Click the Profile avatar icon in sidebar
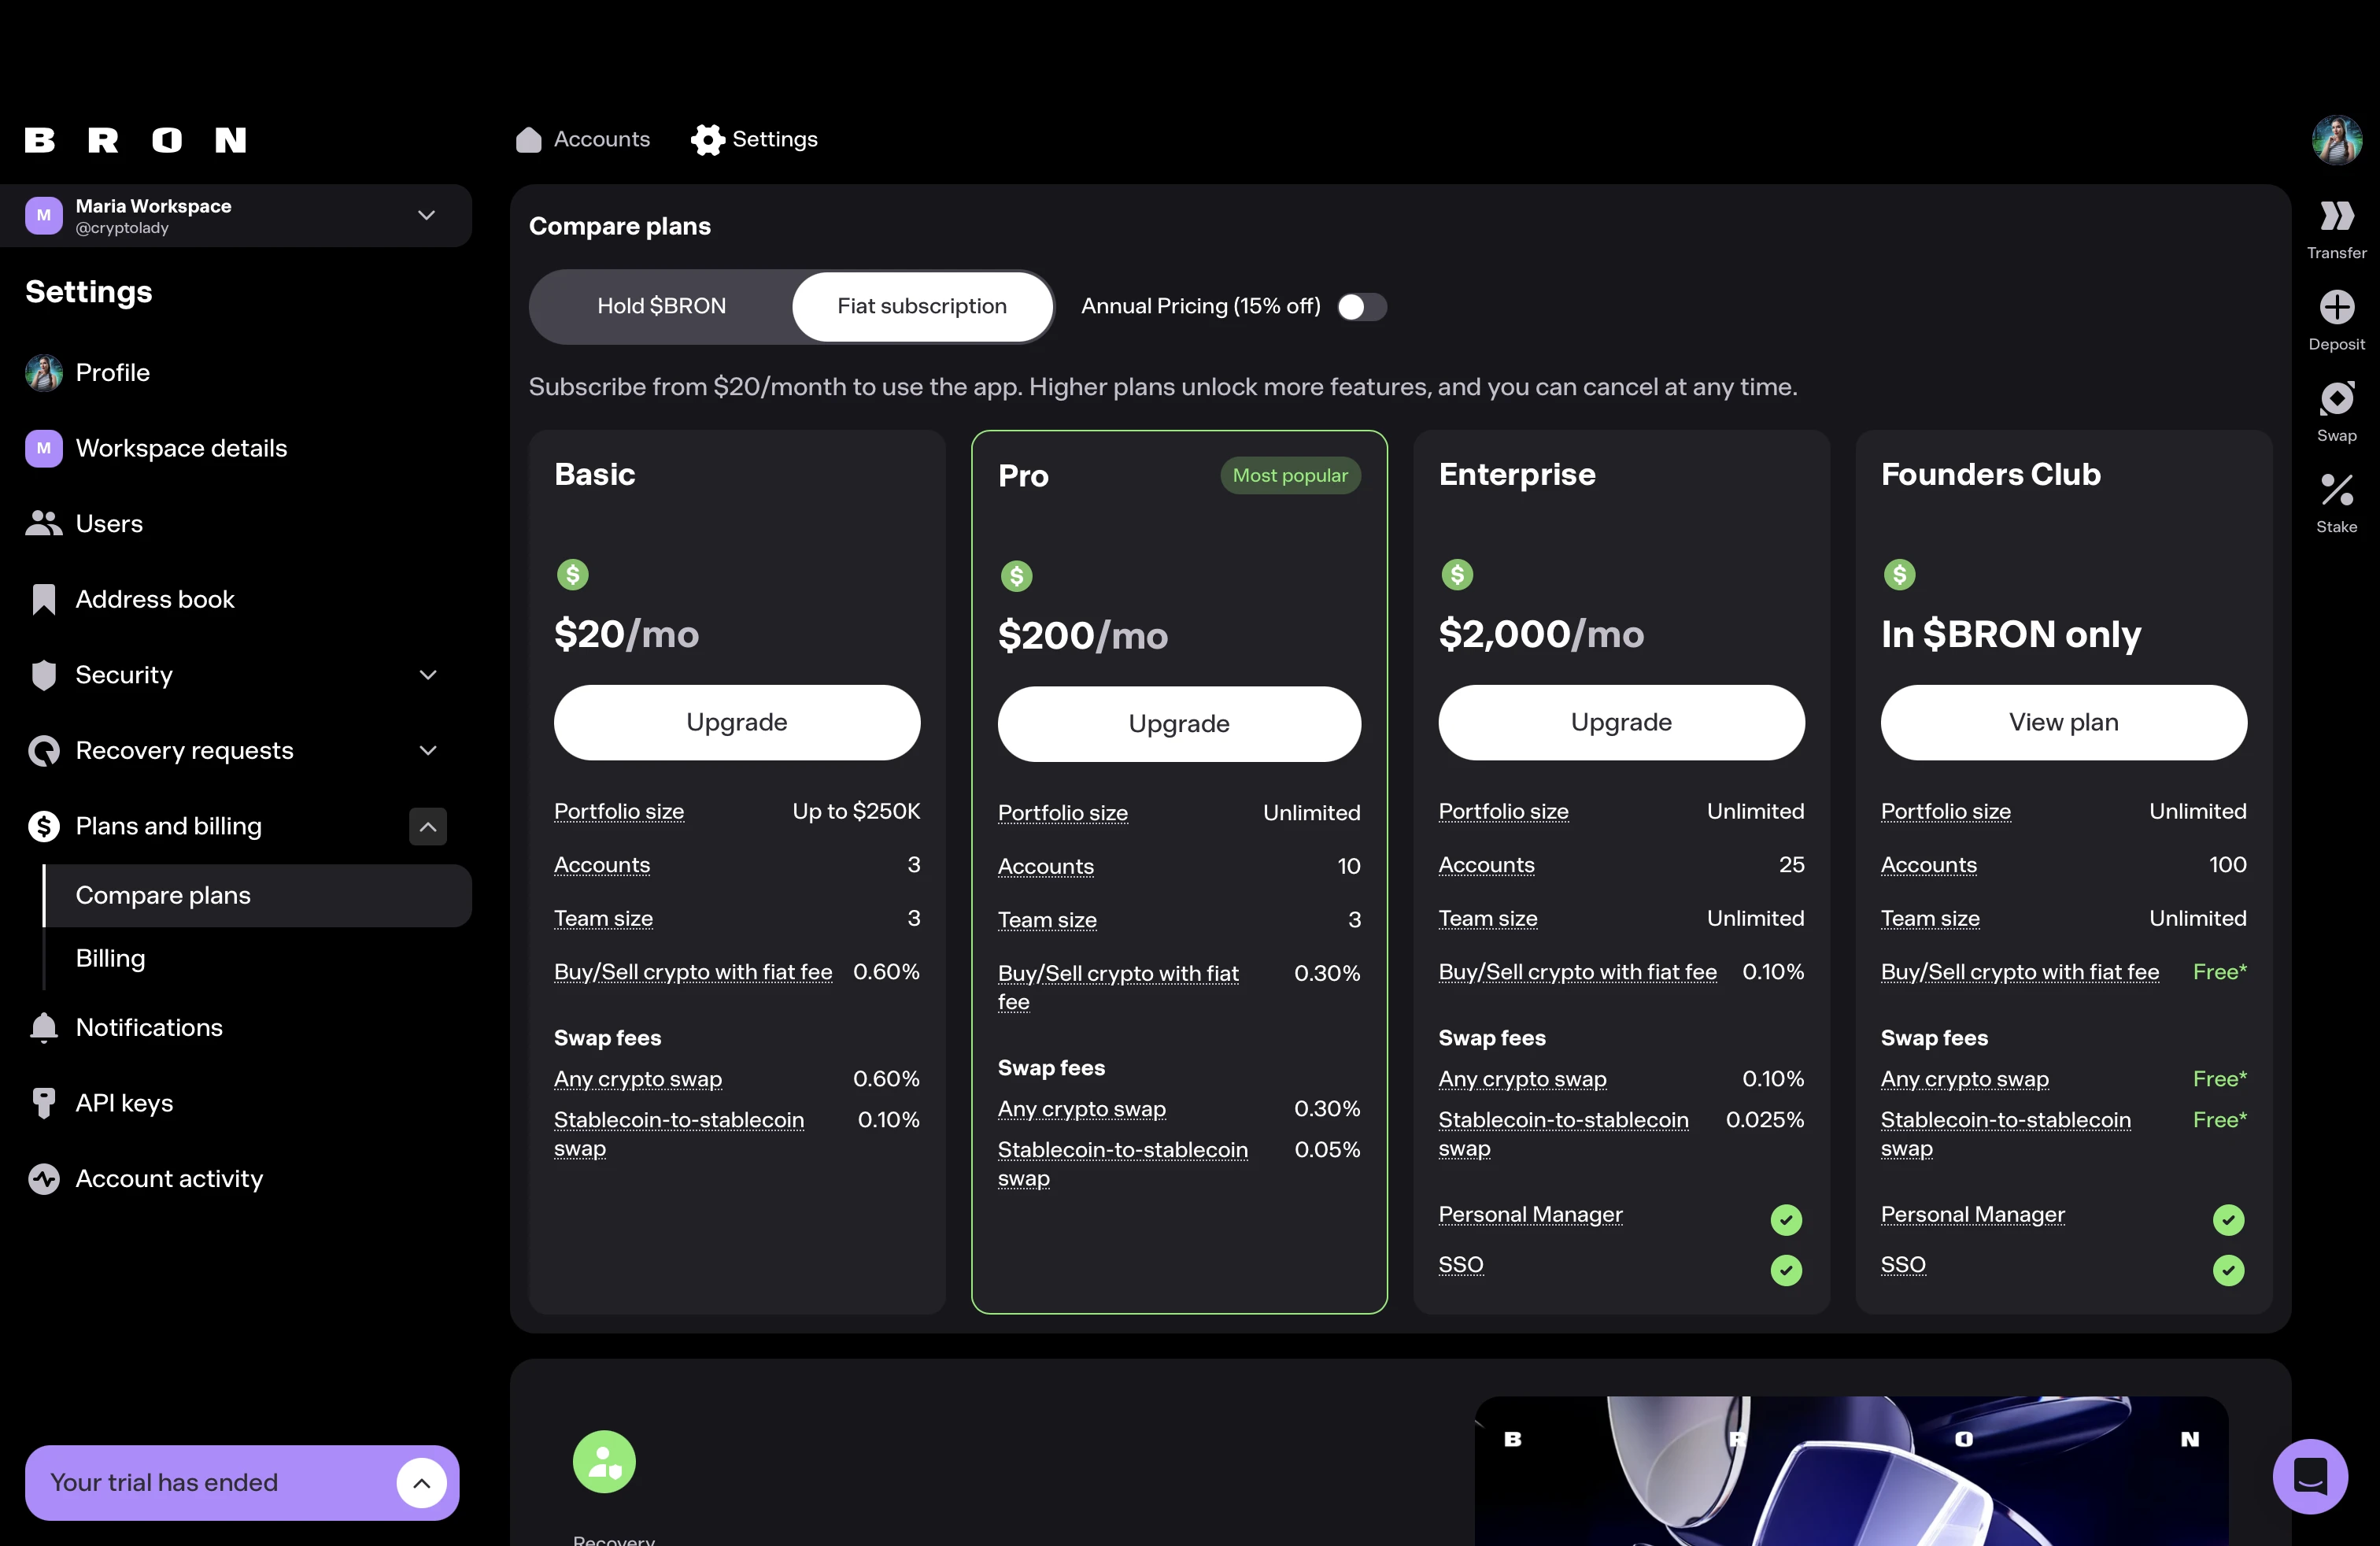Screen dimensions: 2380x1546 [44, 372]
